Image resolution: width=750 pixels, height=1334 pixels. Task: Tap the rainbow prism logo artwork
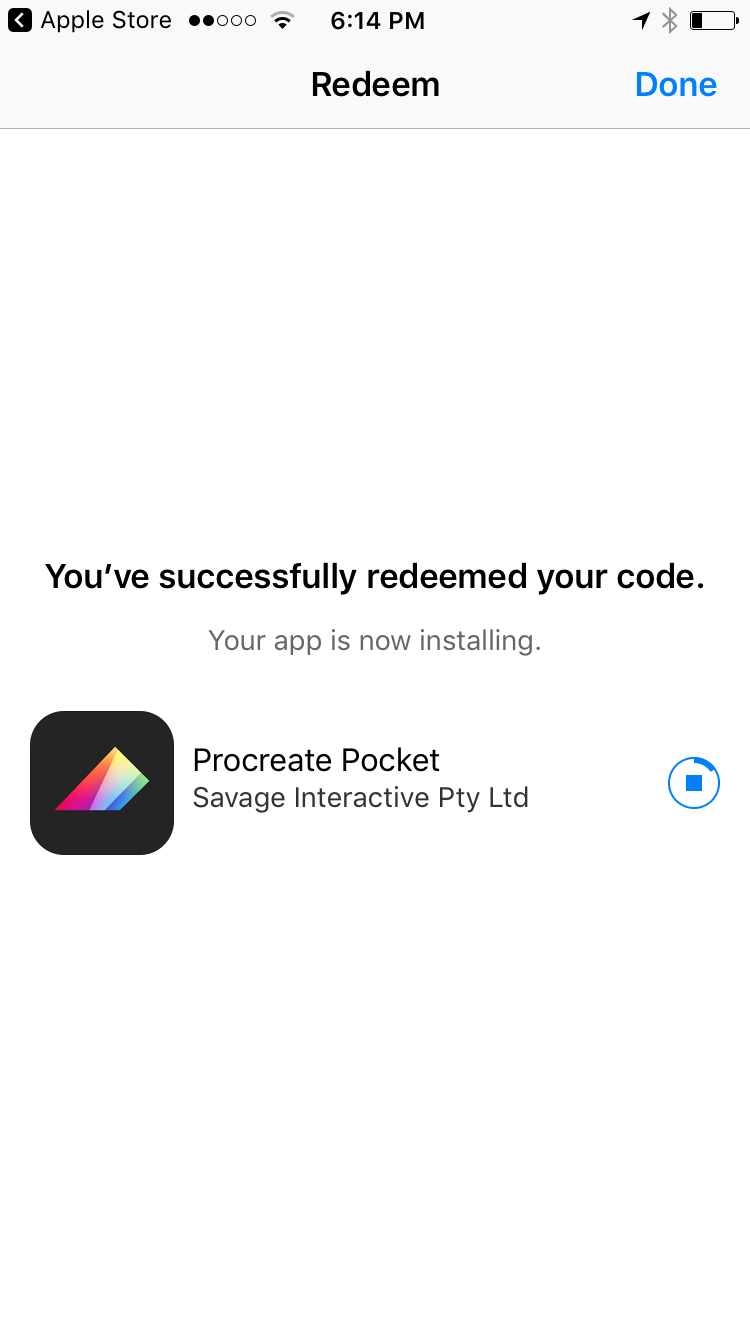click(x=102, y=779)
